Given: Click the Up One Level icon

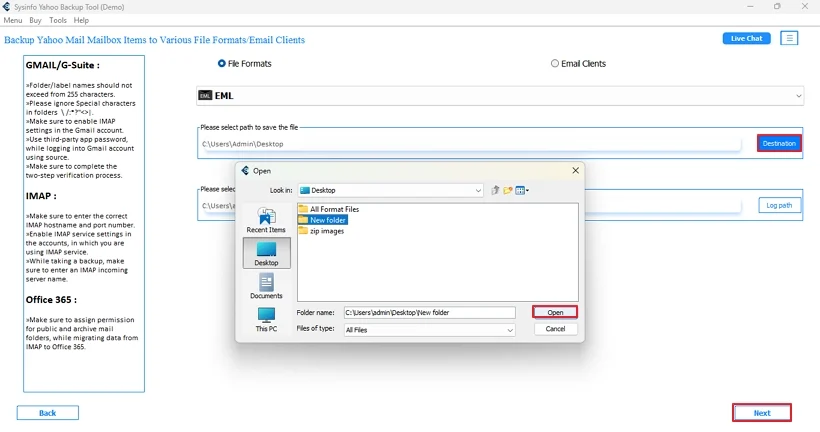Looking at the screenshot, I should coord(495,190).
